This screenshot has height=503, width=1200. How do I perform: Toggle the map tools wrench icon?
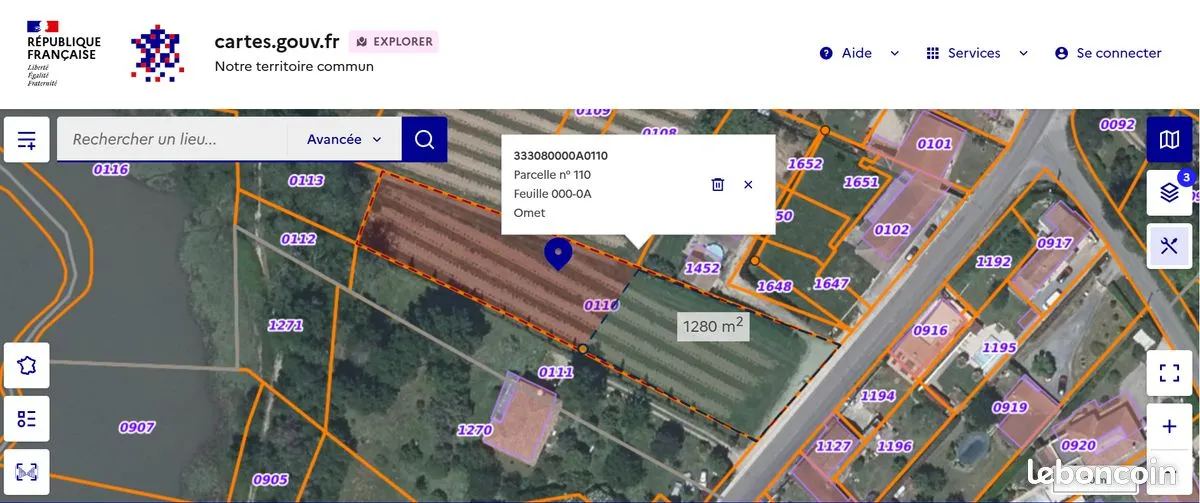point(1169,244)
